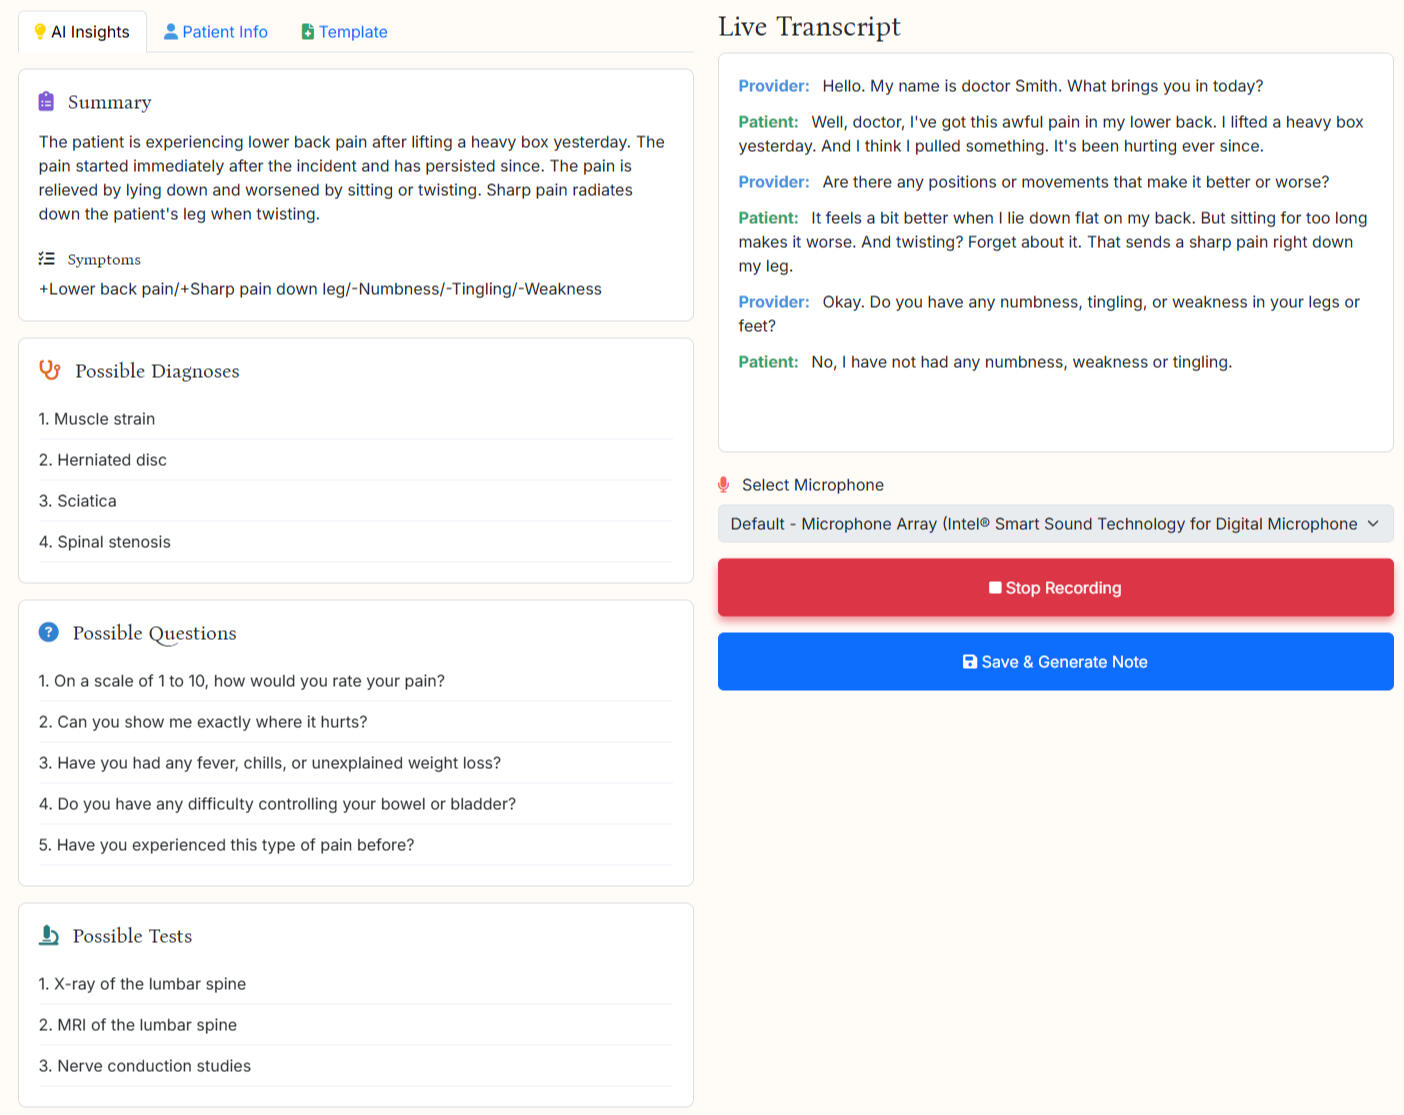Click the microphone dropdown chevron arrow
Viewport: 1404px width, 1115px height.
click(x=1373, y=524)
